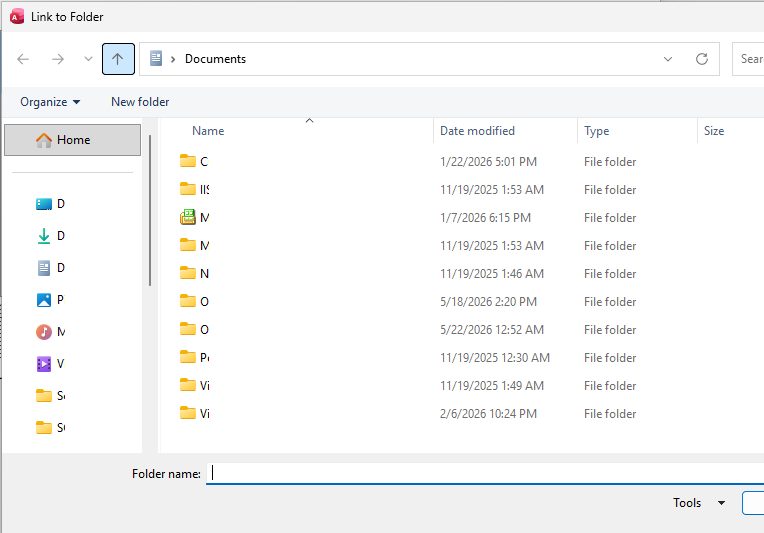Refresh the Documents folder listing
Viewport: 764px width, 533px height.
702,59
